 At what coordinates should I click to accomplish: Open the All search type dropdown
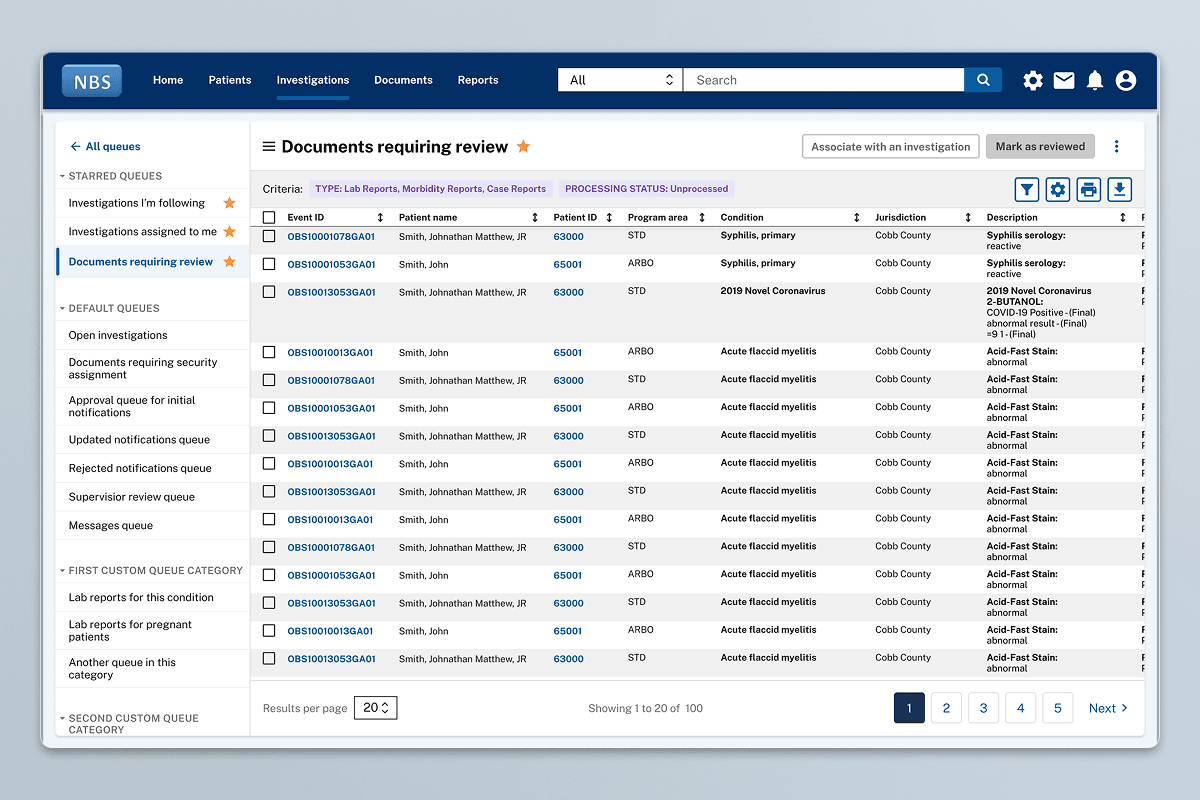(x=620, y=80)
